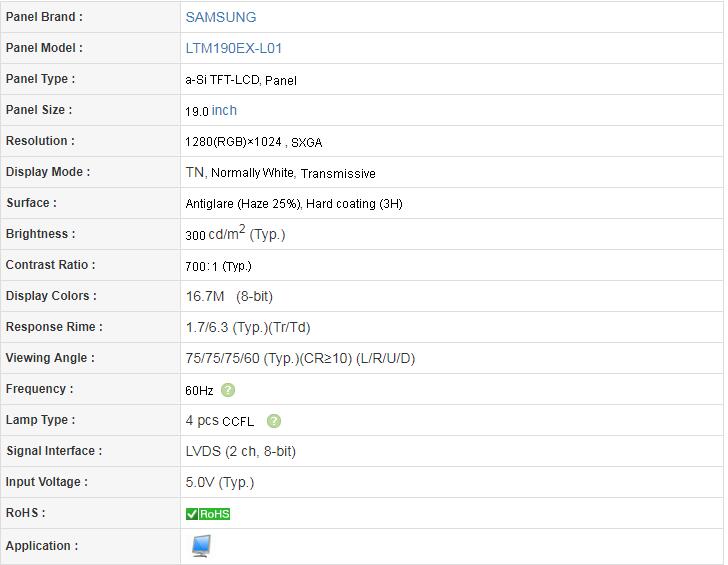The height and width of the screenshot is (565, 728).
Task: Select the 'RoHS :' label
Action: [26, 513]
